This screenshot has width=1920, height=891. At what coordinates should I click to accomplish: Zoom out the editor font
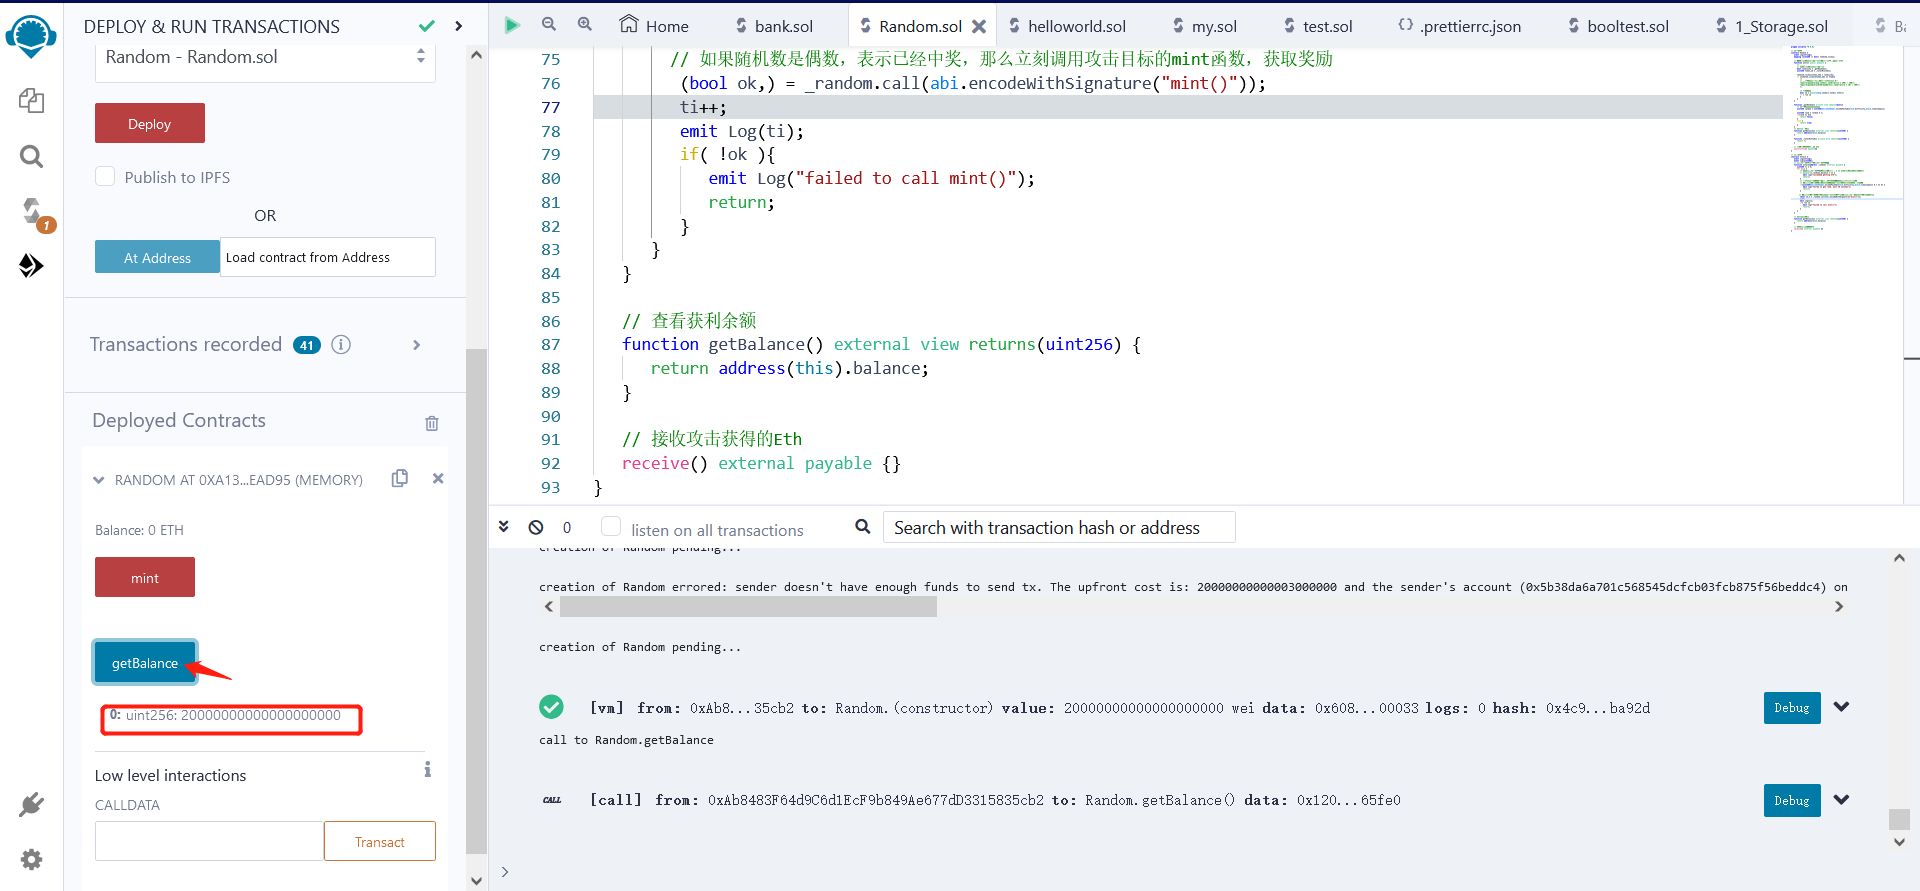pyautogui.click(x=549, y=24)
